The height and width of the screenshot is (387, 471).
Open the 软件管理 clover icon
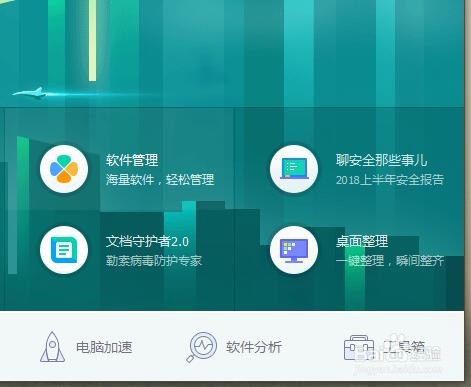pos(64,169)
